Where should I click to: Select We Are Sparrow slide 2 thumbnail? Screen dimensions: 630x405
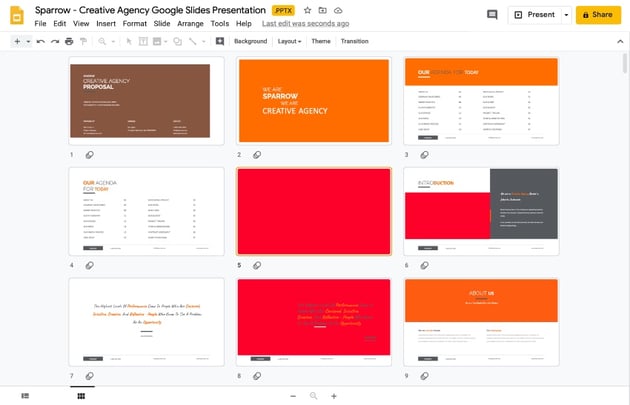tap(314, 101)
